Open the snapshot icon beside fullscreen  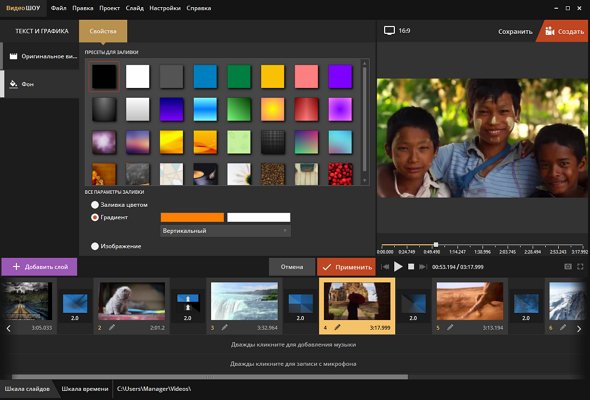click(x=568, y=266)
